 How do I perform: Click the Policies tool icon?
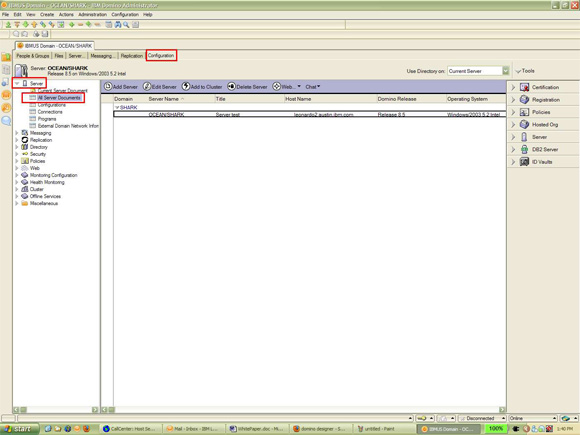click(524, 112)
